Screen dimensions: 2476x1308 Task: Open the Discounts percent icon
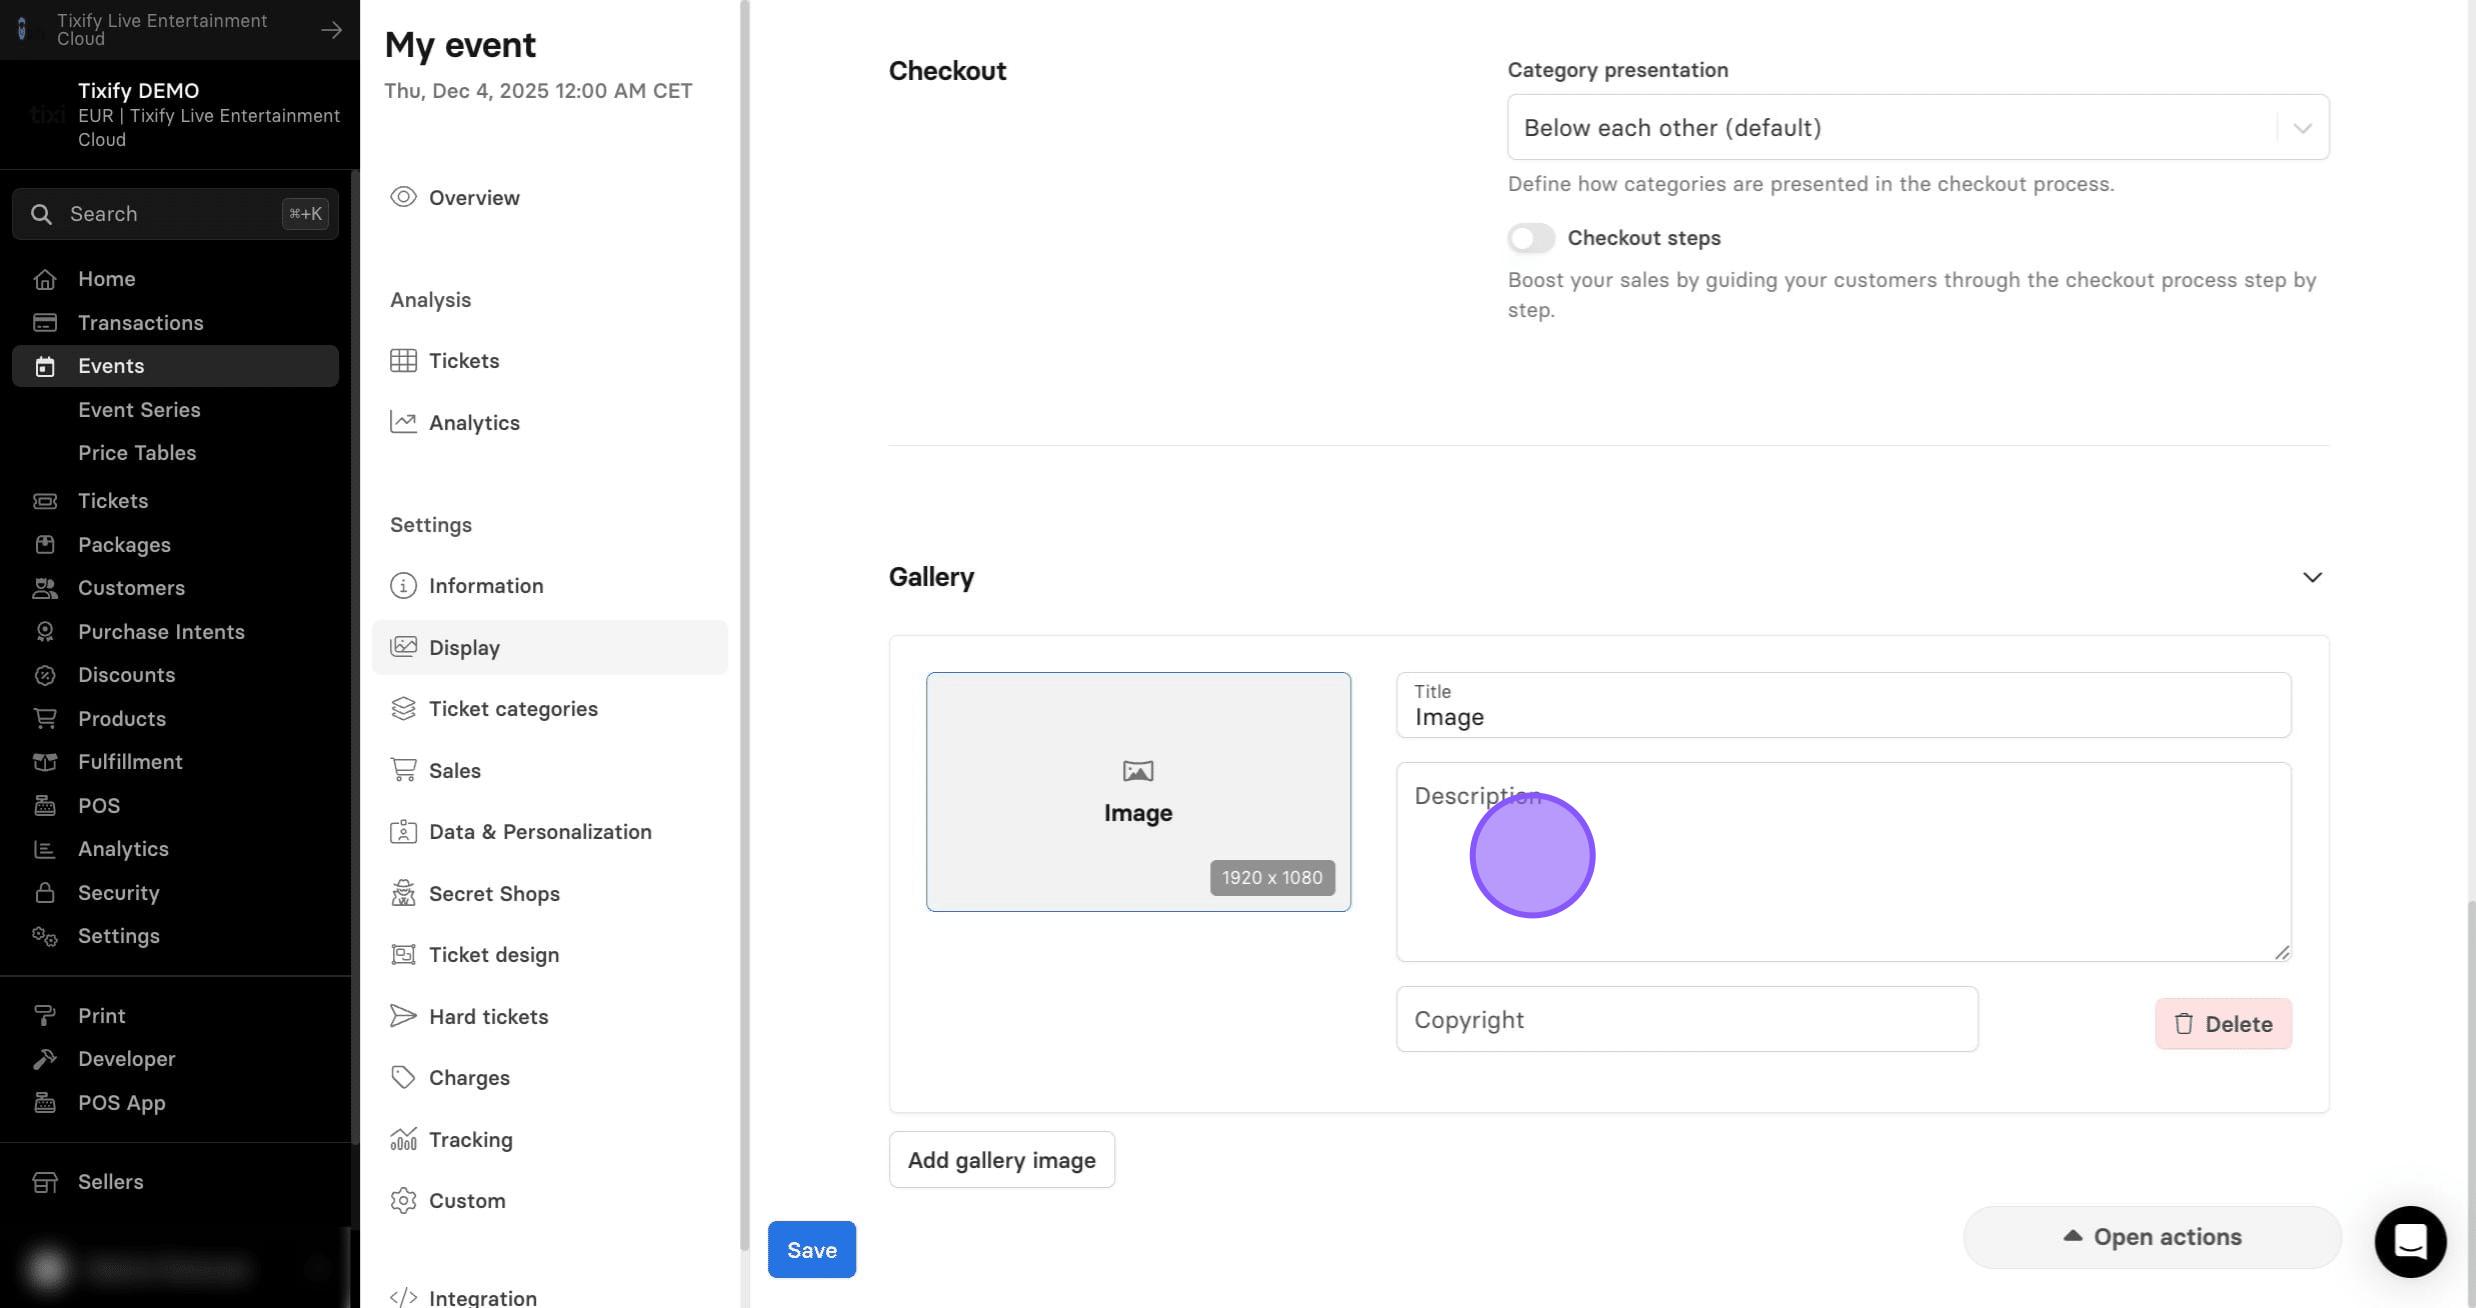point(44,675)
